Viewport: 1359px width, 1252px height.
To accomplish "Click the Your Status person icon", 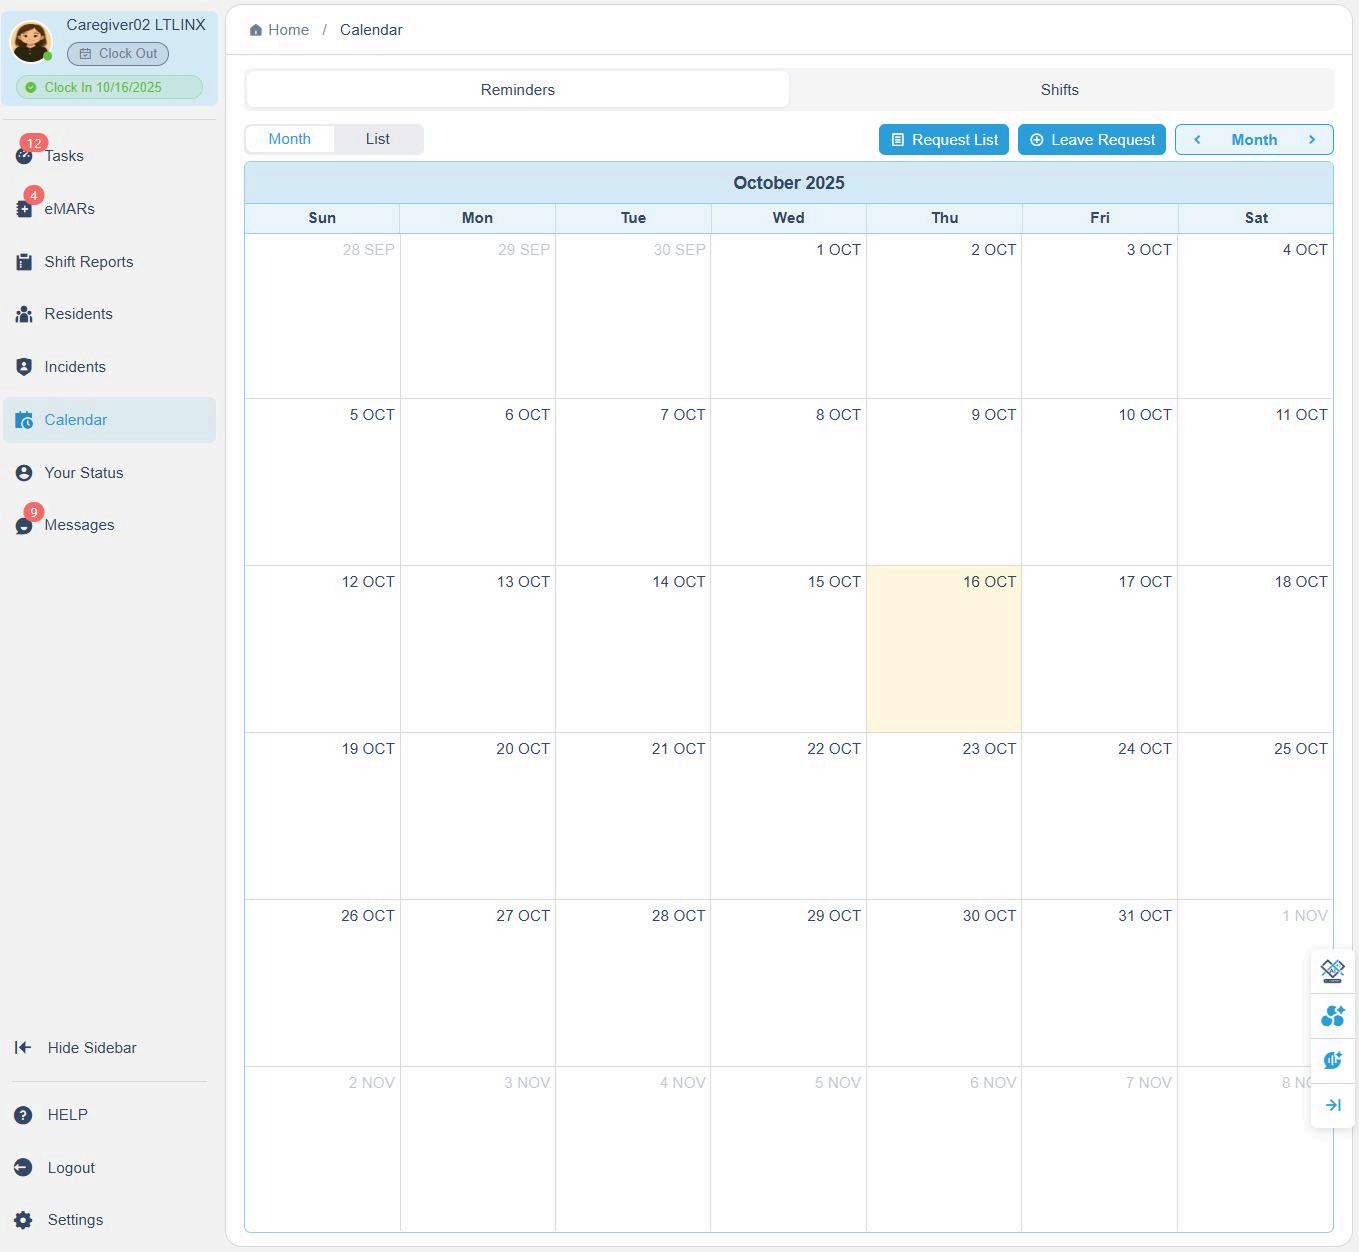I will click(24, 473).
